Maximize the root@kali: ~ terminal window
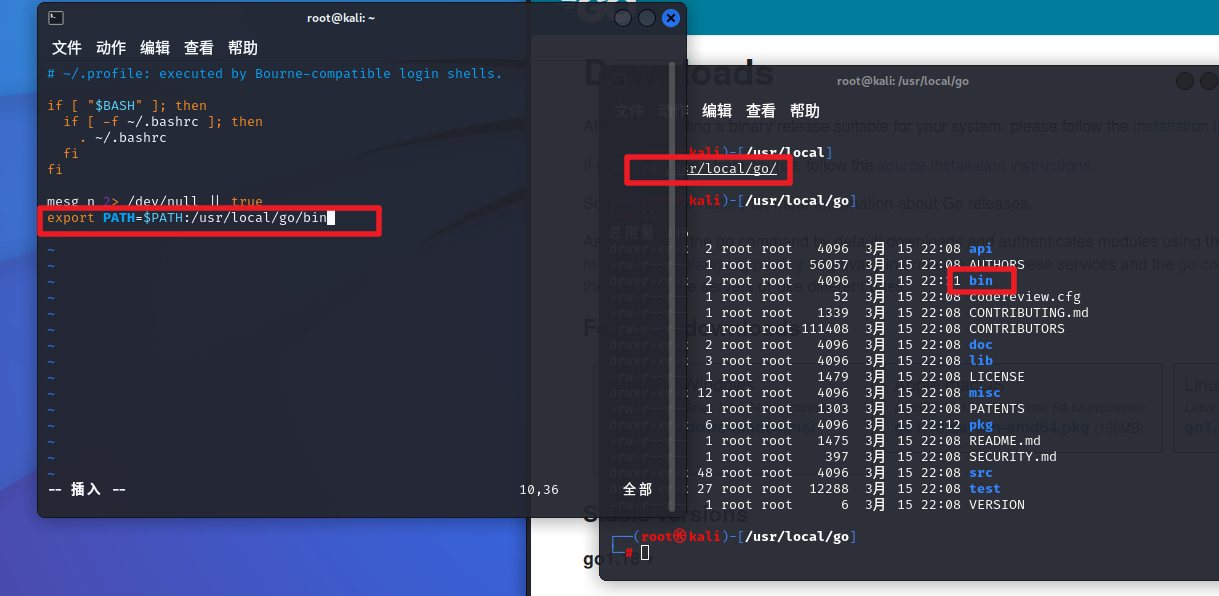 [647, 18]
